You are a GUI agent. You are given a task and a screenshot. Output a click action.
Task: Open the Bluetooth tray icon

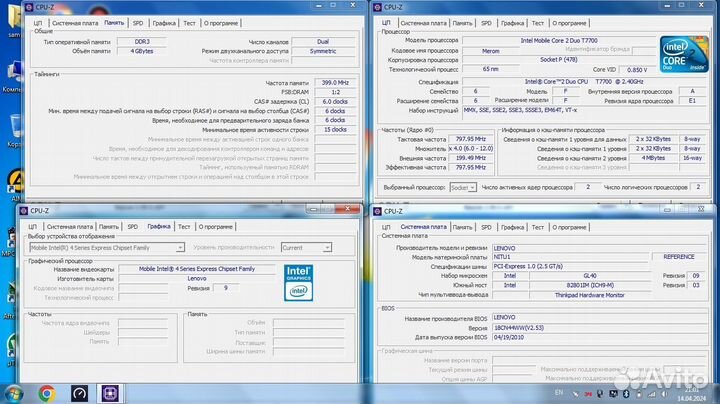[626, 394]
